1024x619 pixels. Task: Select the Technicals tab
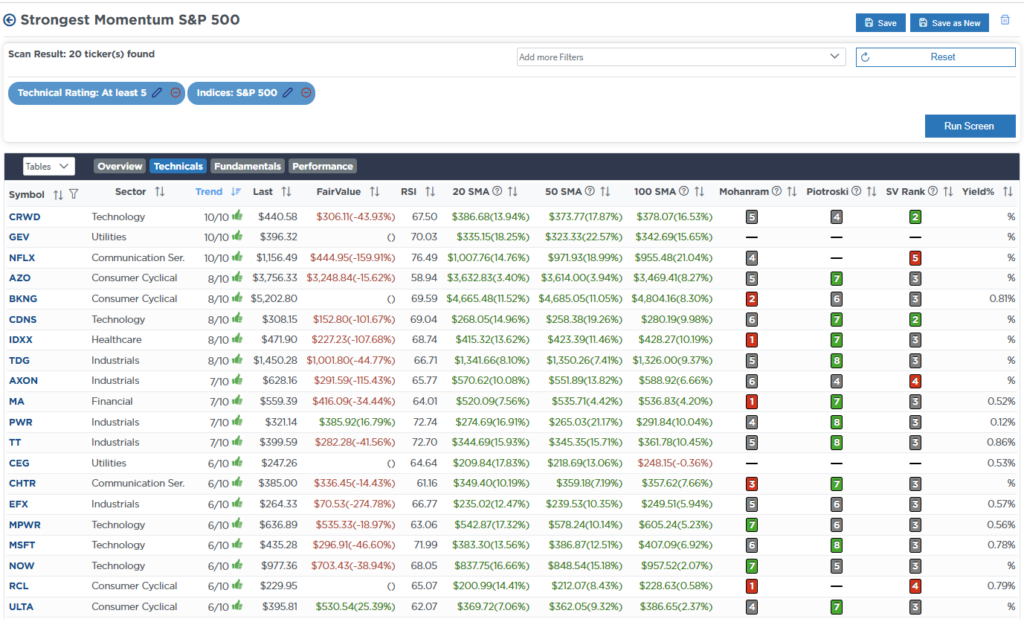(x=178, y=167)
